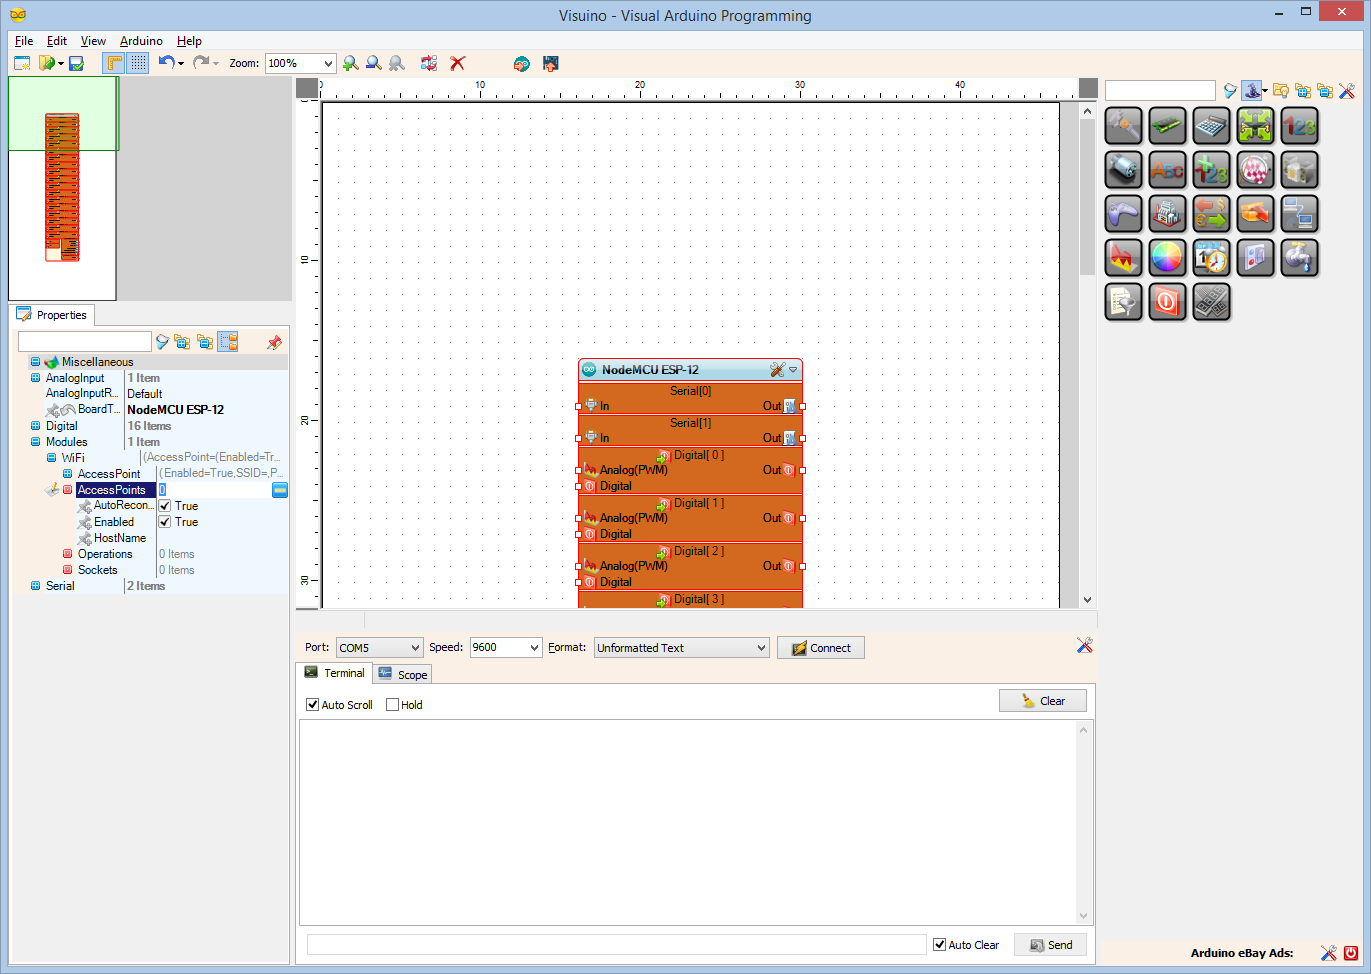Click the zoom out magnifier icon

pyautogui.click(x=373, y=63)
